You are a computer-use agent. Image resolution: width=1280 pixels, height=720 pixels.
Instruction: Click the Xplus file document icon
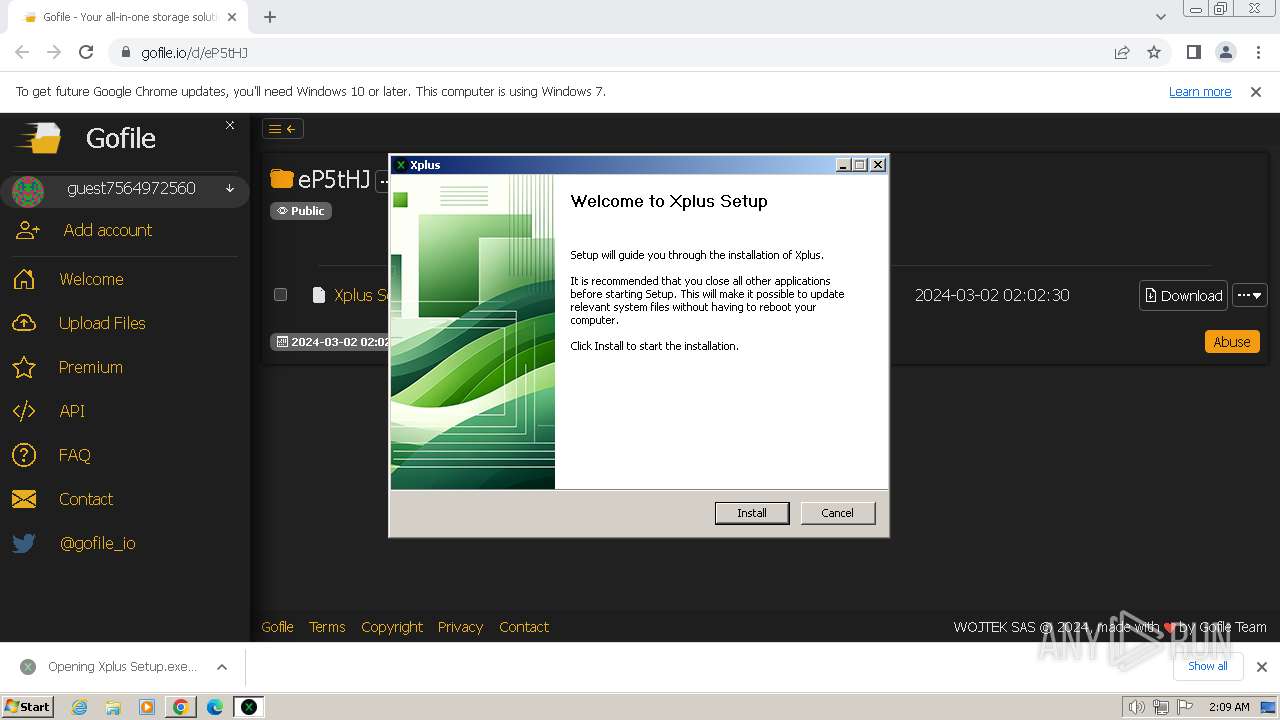coord(319,295)
